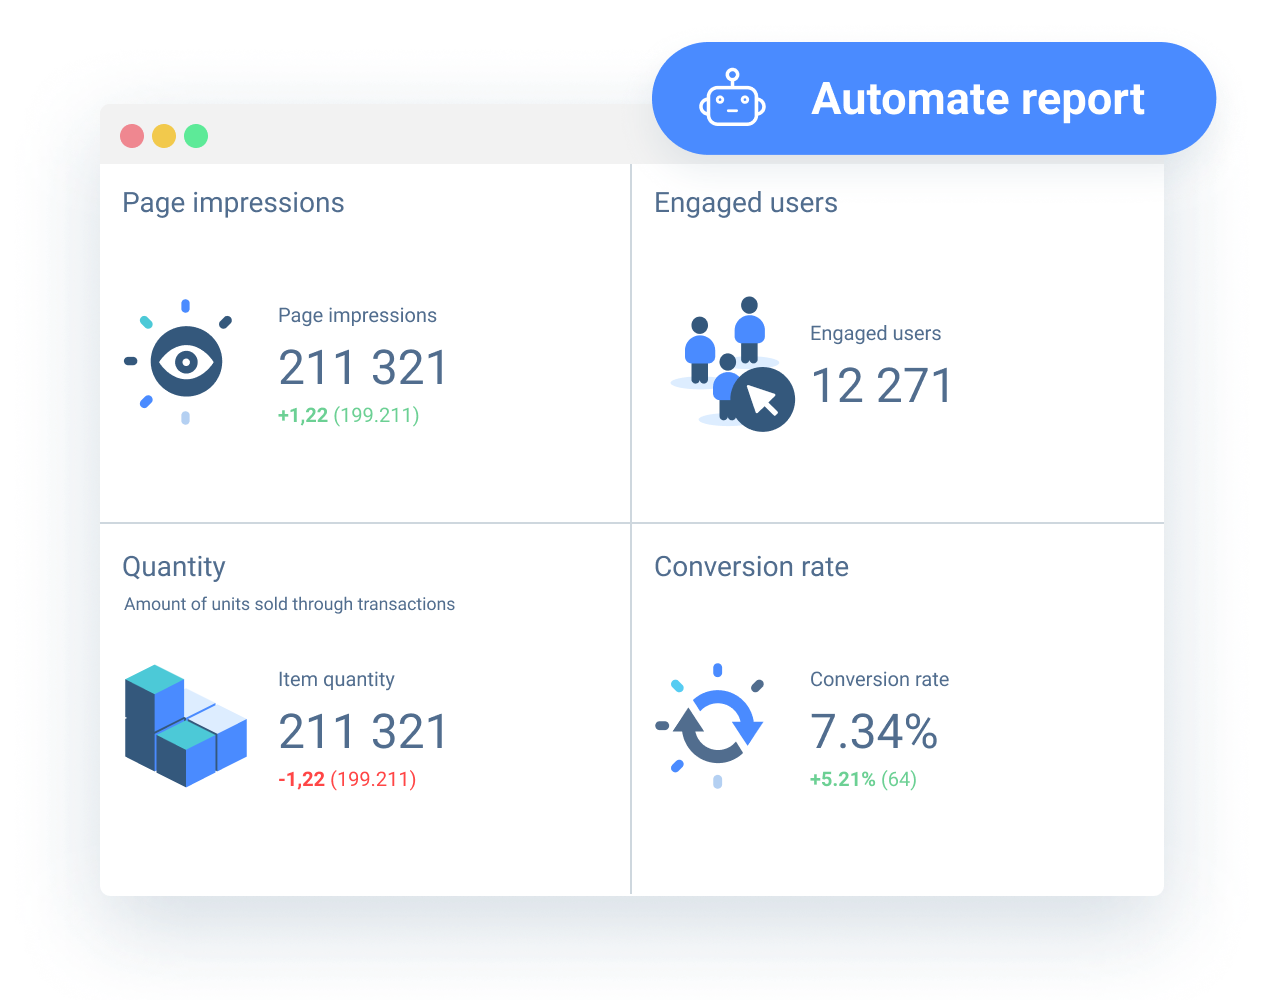Viewport: 1264px width, 1000px height.
Task: Click the red traffic light dot
Action: coord(132,136)
